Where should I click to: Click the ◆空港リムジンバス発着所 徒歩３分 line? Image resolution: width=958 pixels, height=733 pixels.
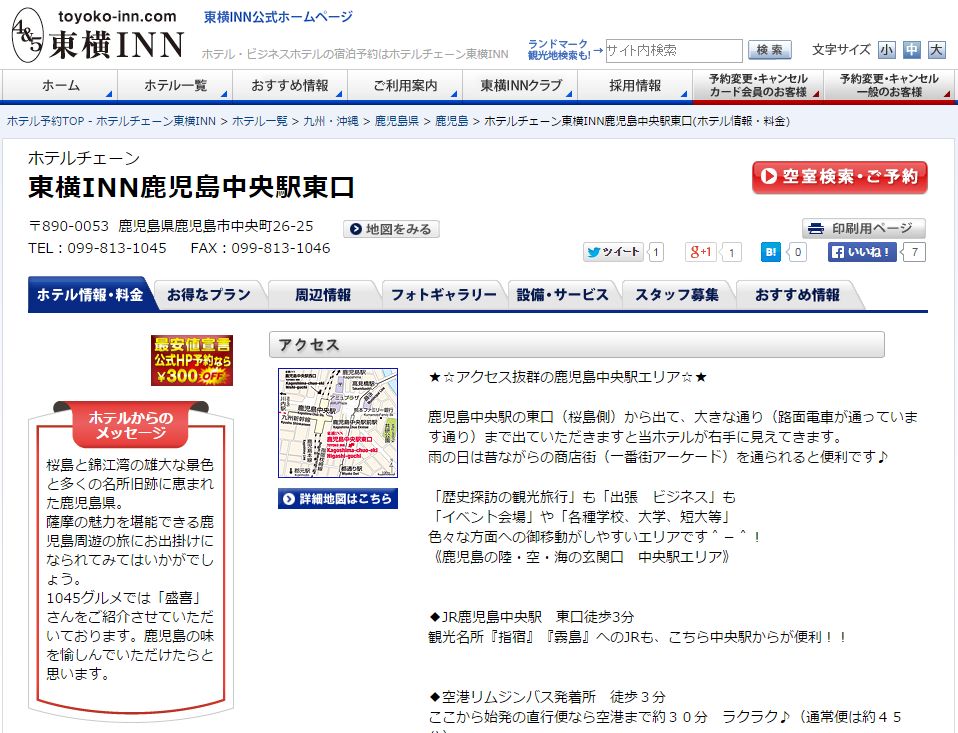point(547,696)
